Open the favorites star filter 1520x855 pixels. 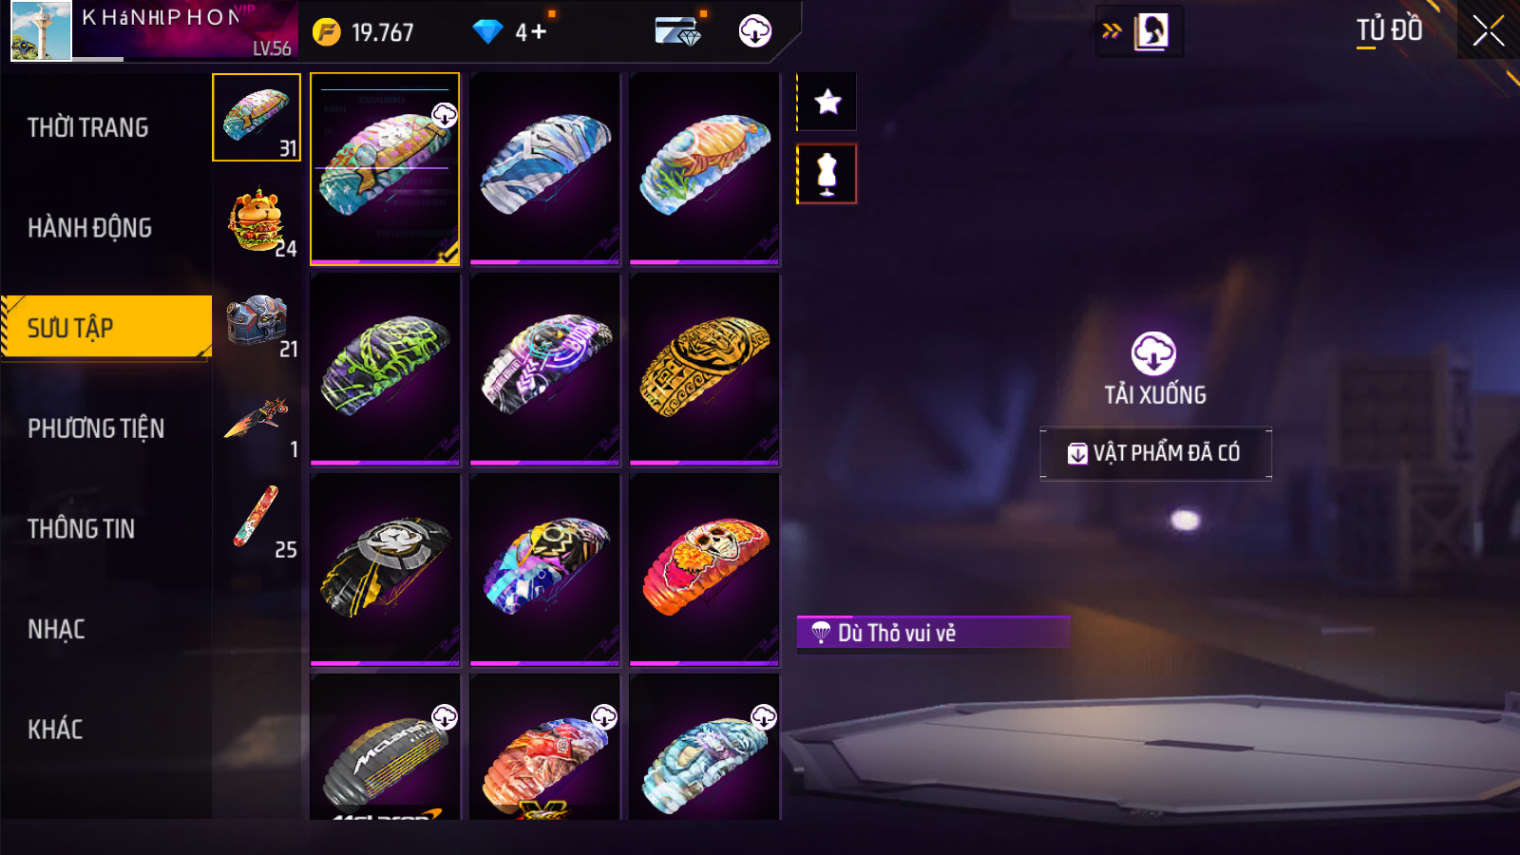[827, 102]
